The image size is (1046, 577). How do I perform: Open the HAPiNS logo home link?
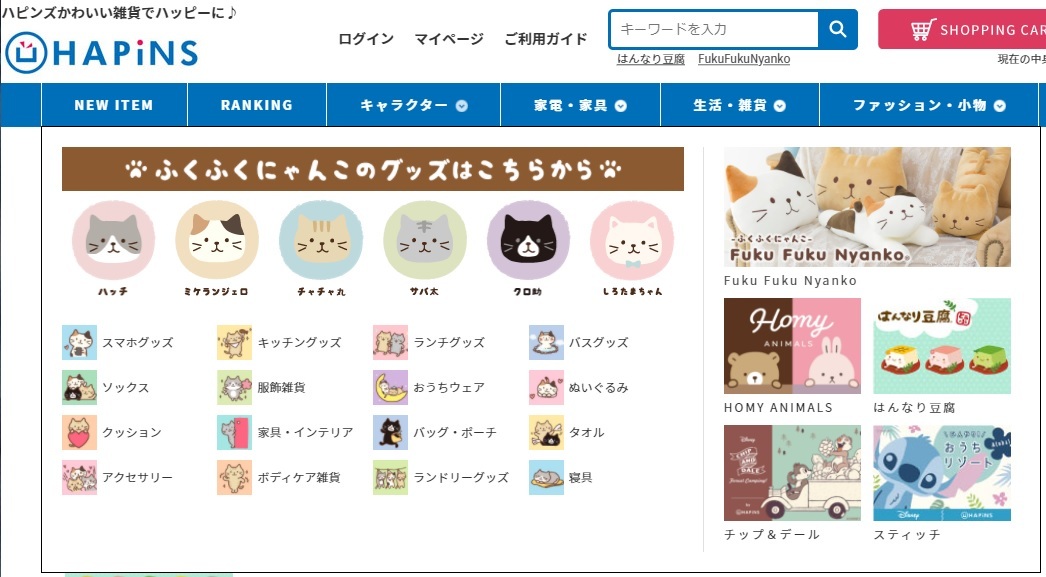point(101,53)
